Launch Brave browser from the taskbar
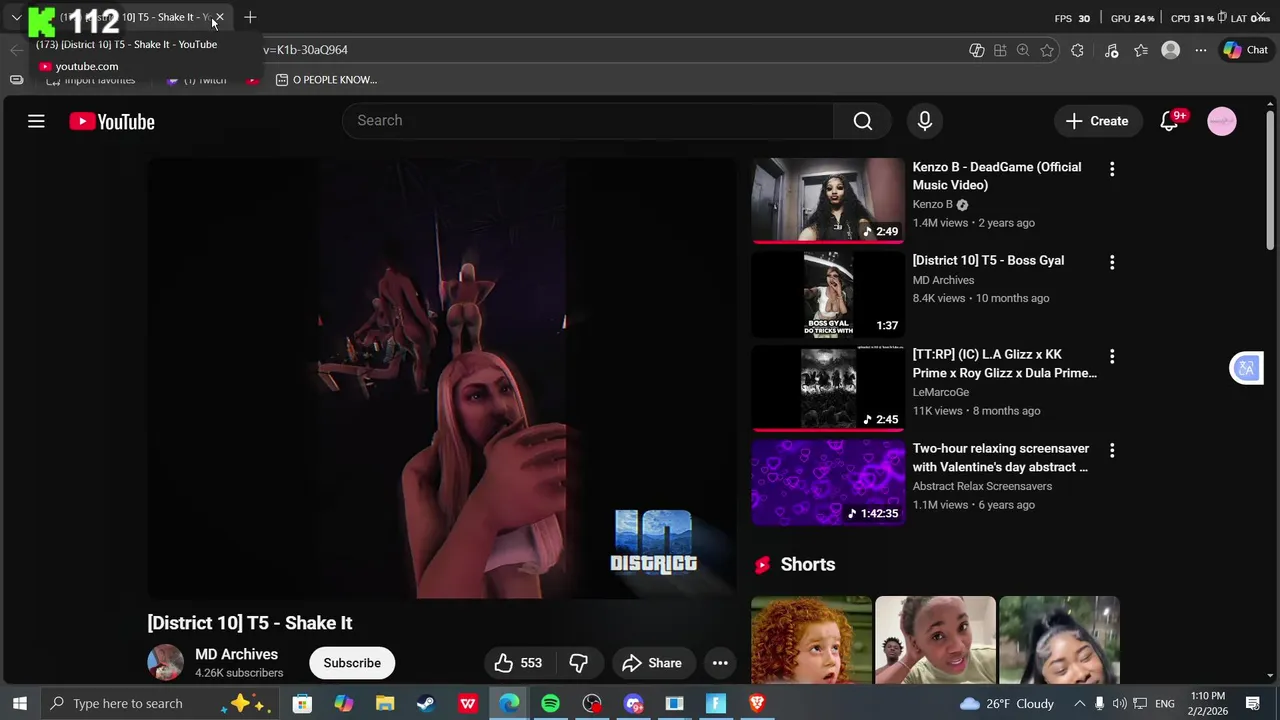The height and width of the screenshot is (720, 1280). pyautogui.click(x=757, y=704)
